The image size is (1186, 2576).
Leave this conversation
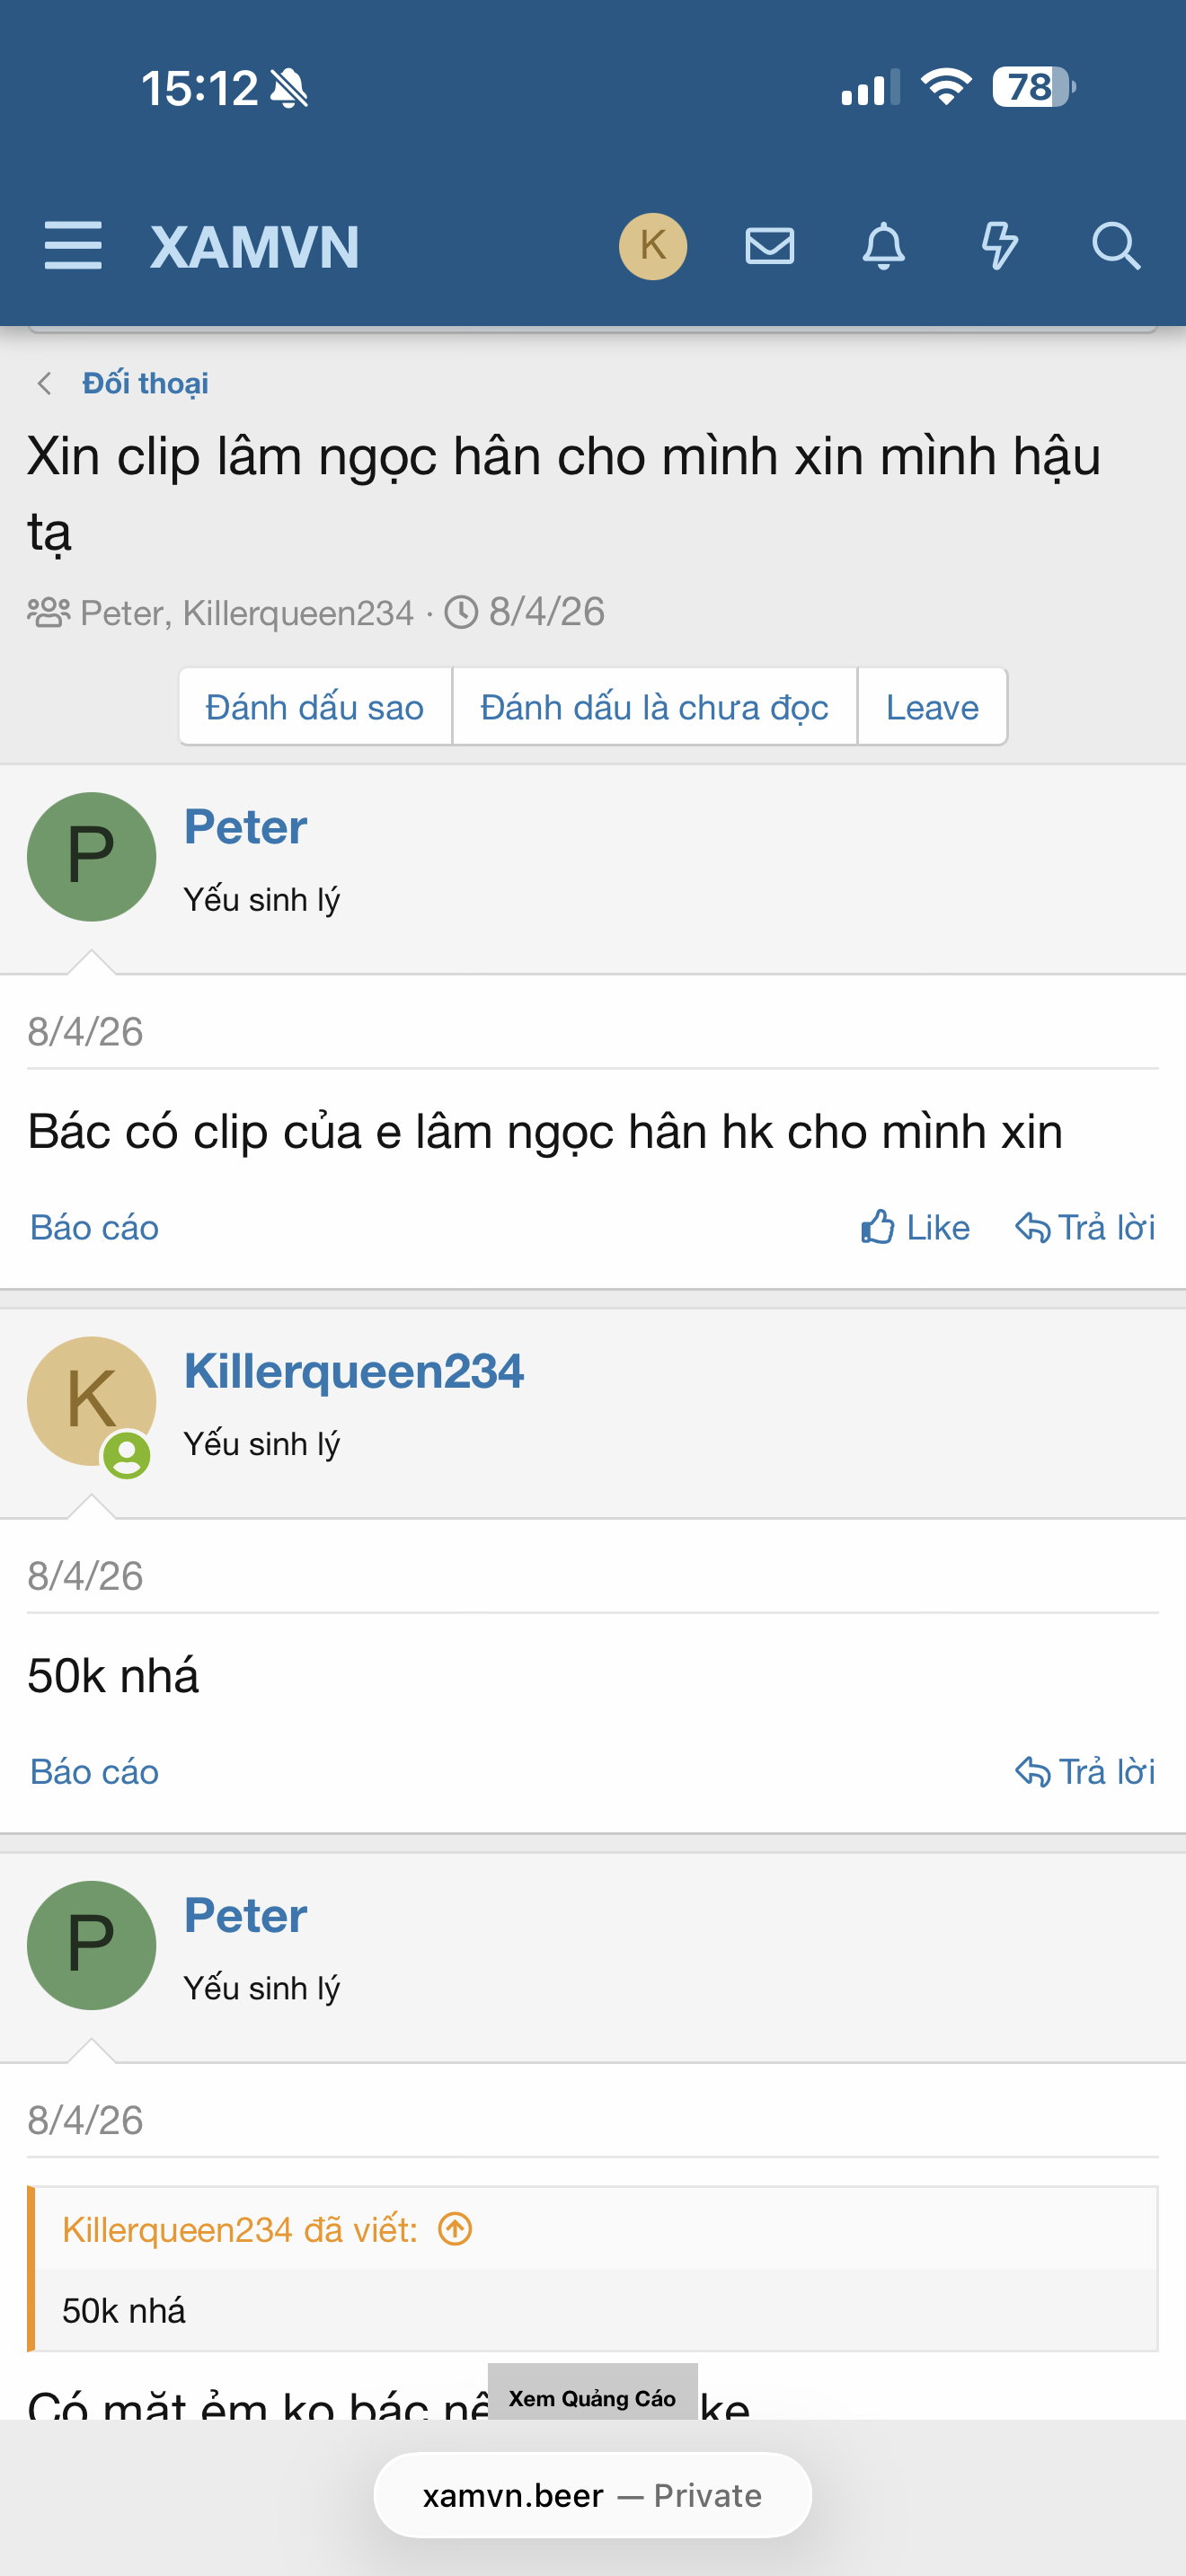[x=932, y=707]
